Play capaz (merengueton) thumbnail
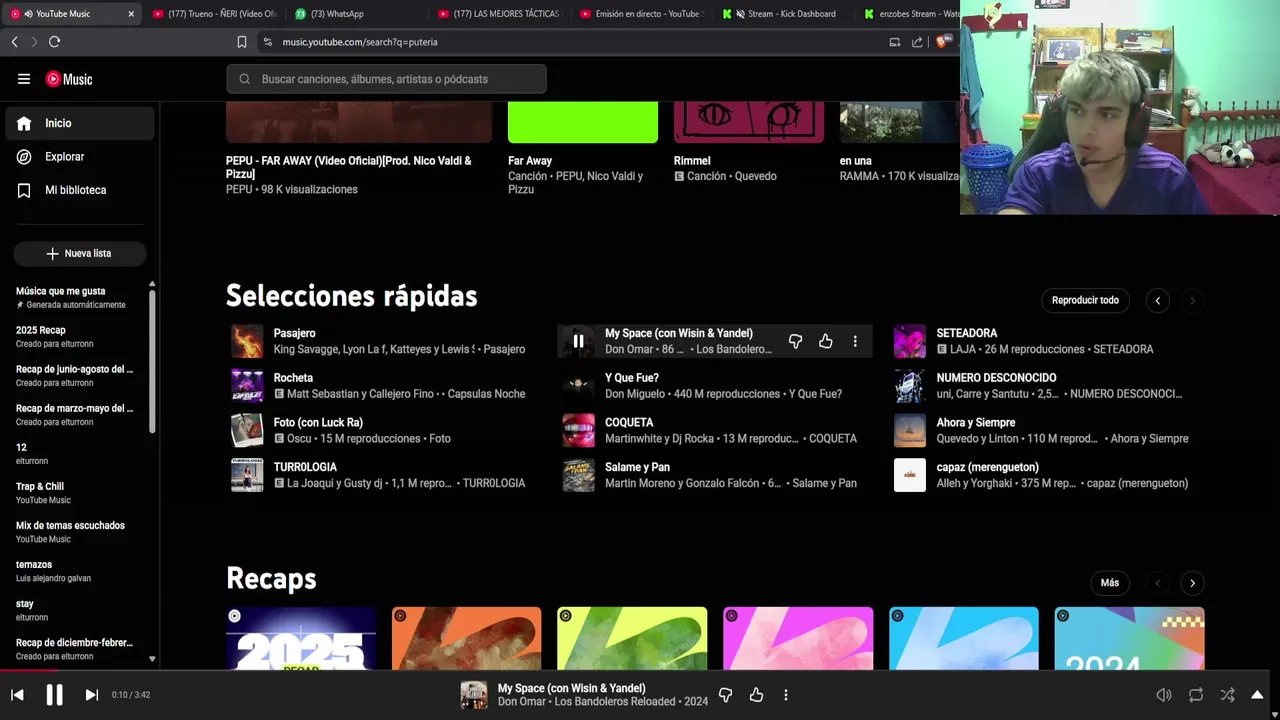The width and height of the screenshot is (1280, 720). pos(909,475)
